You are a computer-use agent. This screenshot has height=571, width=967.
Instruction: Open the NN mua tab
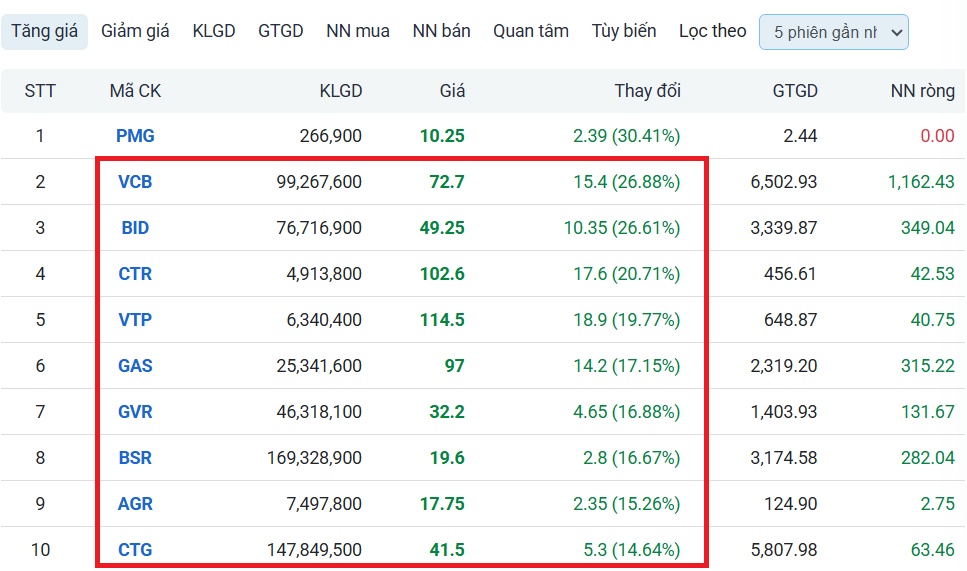pyautogui.click(x=358, y=31)
